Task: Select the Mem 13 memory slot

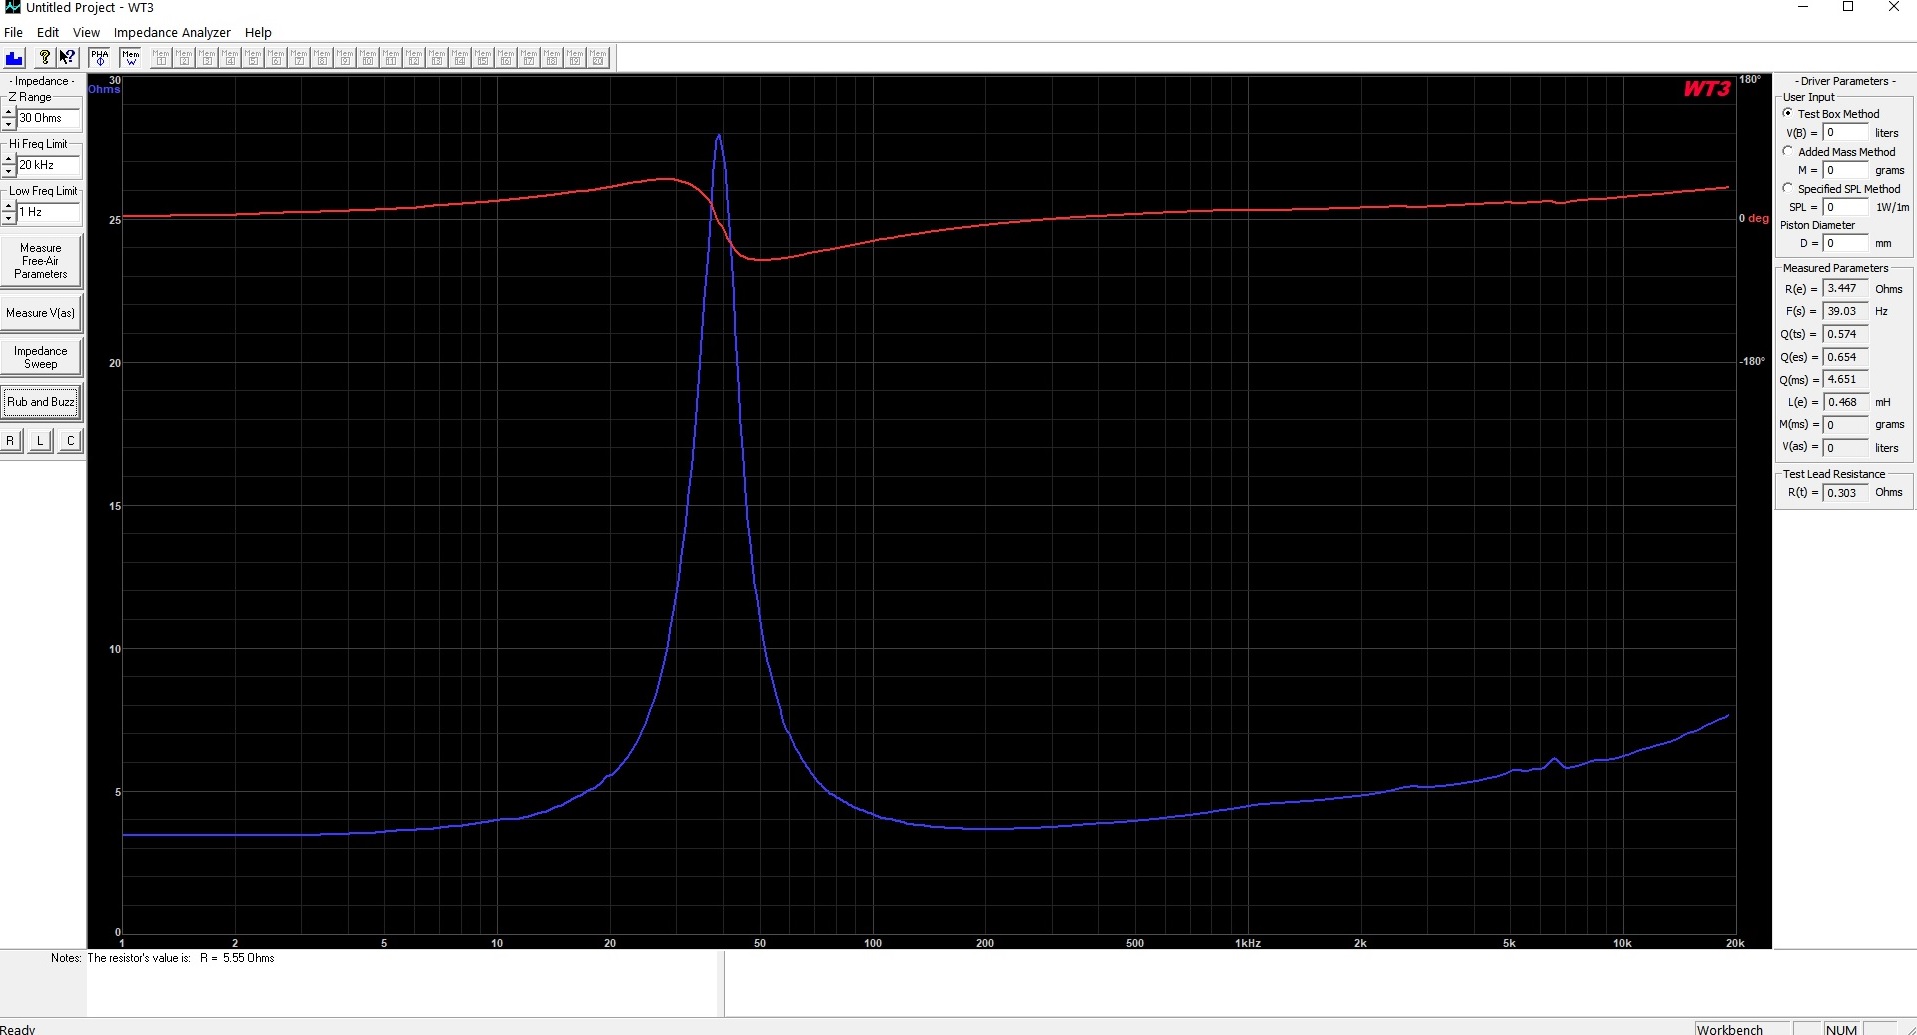Action: [x=437, y=57]
